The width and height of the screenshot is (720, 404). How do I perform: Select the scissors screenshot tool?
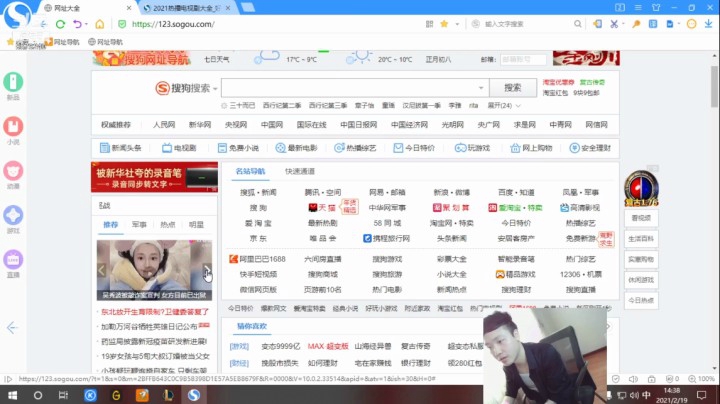(x=614, y=24)
